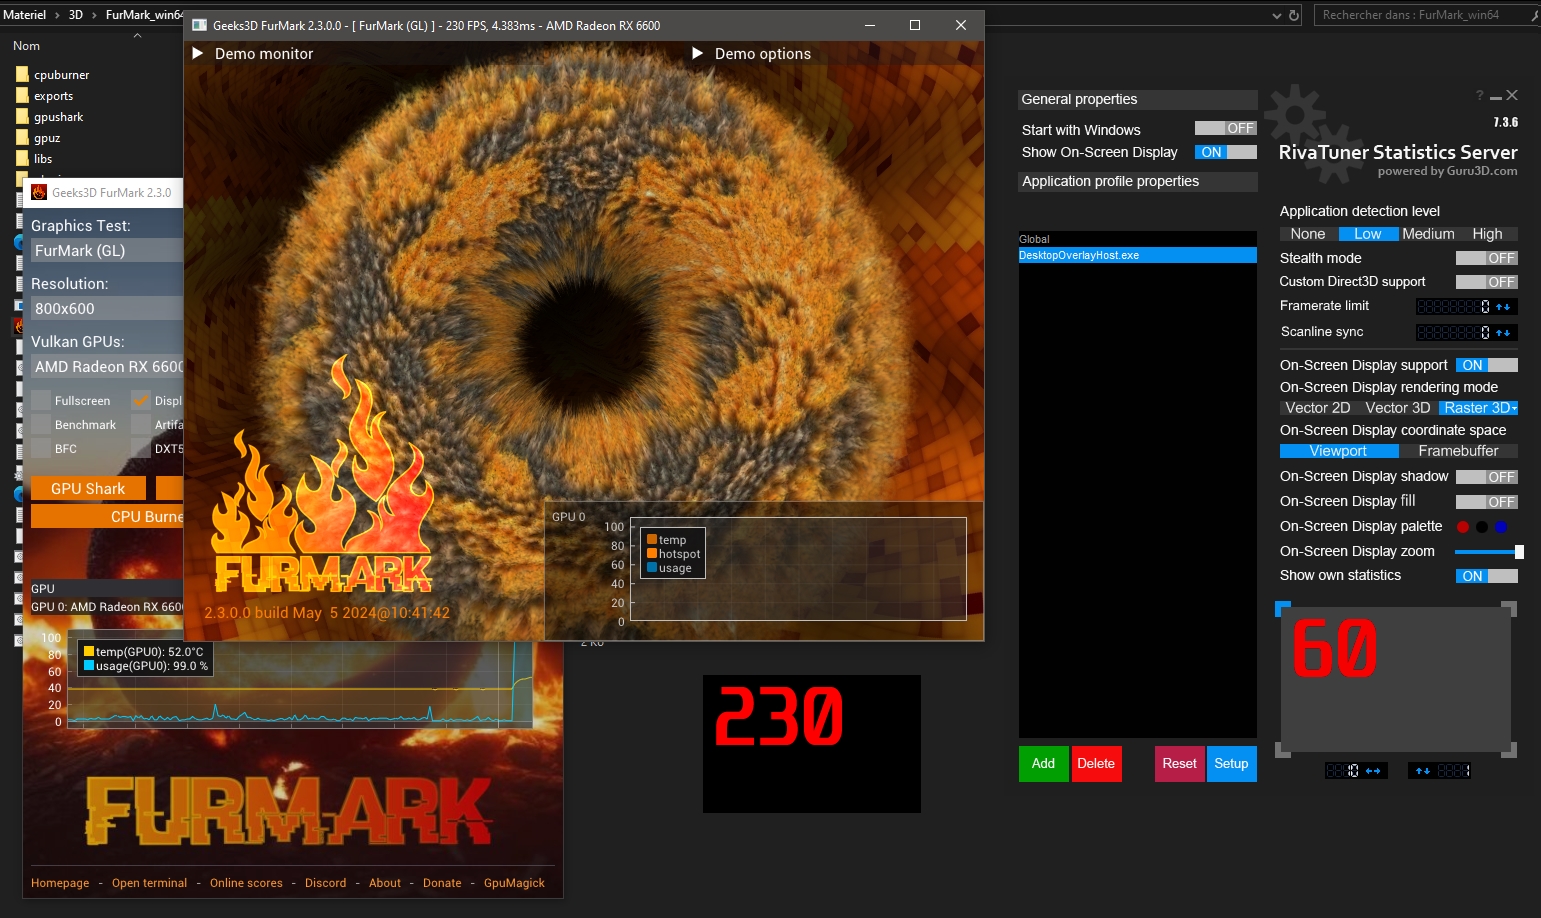This screenshot has height=918, width=1541.
Task: Select Medium application detection level
Action: (x=1428, y=234)
